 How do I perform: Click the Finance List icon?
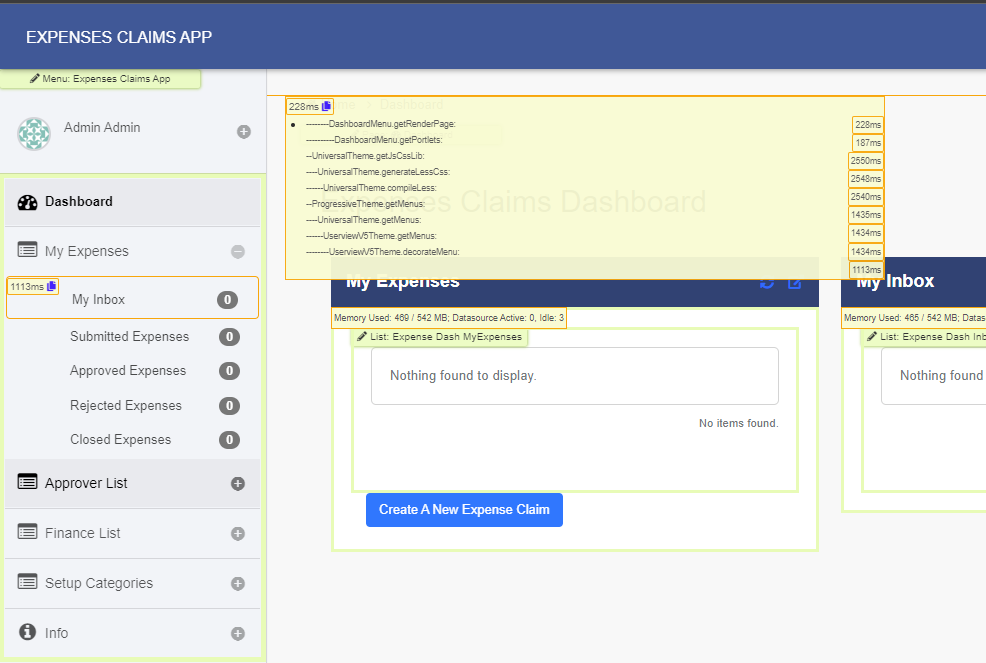coord(27,532)
